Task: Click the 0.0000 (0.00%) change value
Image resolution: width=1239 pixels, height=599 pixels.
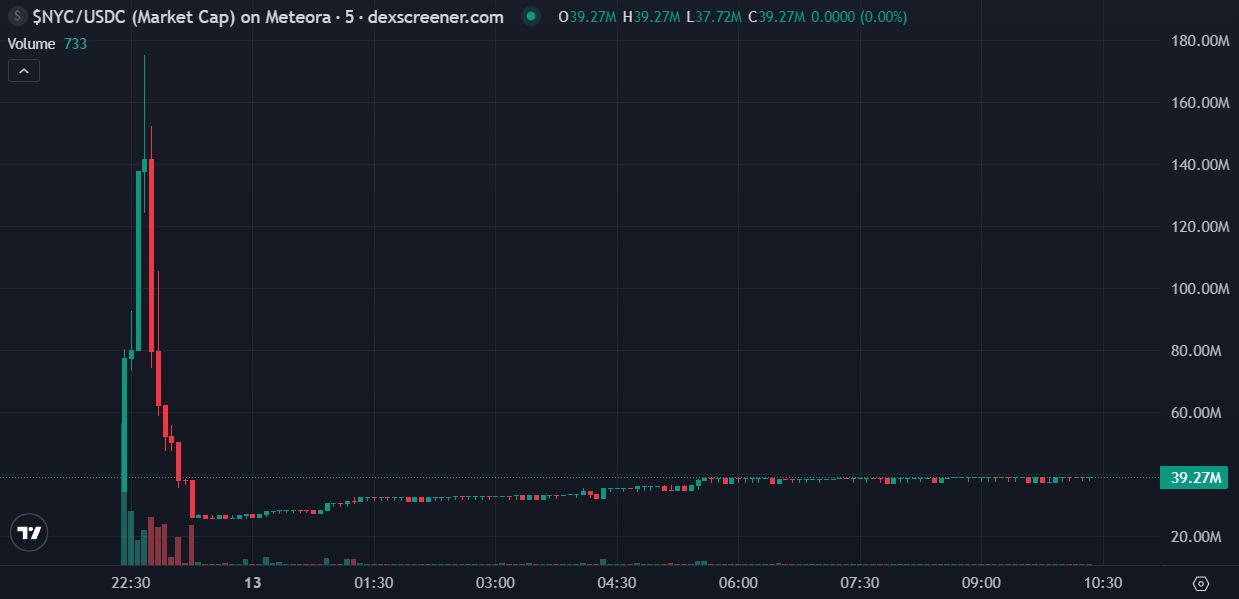Action: point(858,17)
